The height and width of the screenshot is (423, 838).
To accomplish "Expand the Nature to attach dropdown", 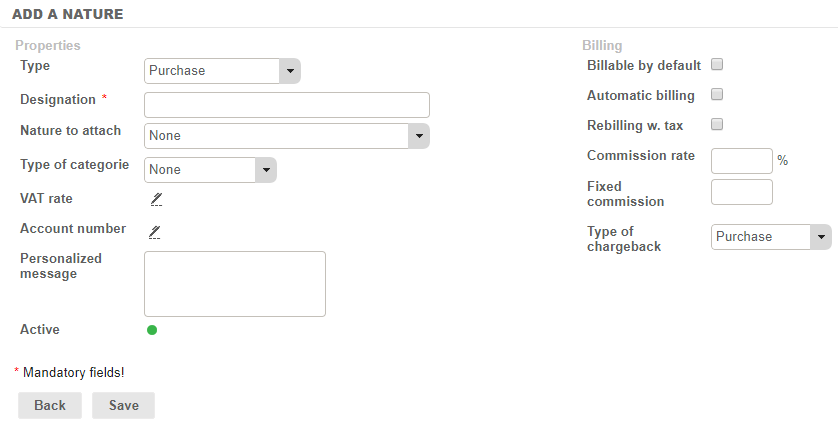I will point(286,136).
